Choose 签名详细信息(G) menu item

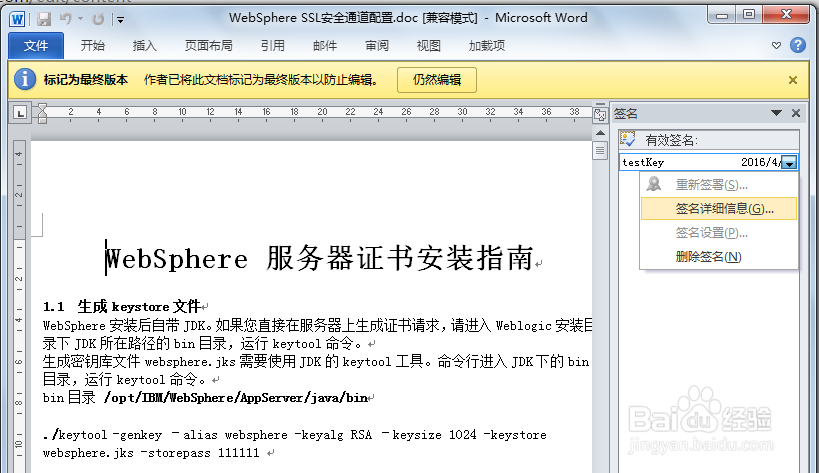point(719,208)
